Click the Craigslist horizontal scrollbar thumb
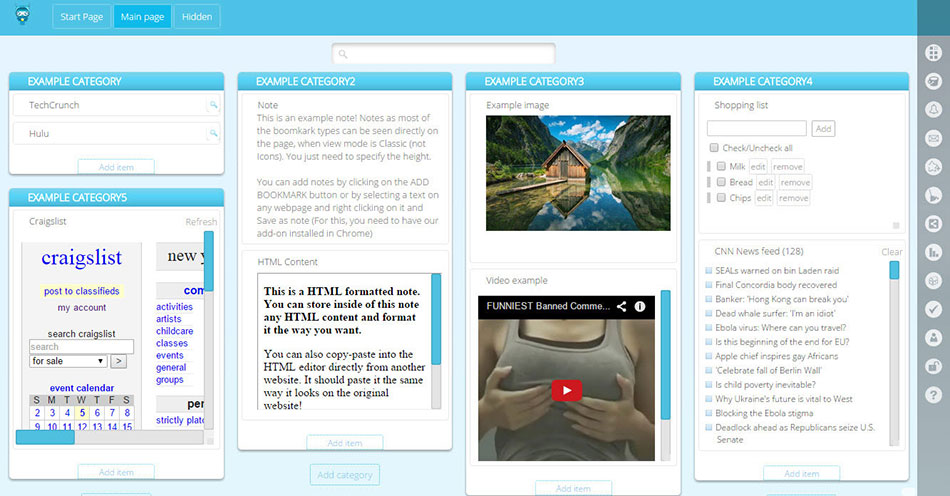This screenshot has width=950, height=496. coord(45,437)
